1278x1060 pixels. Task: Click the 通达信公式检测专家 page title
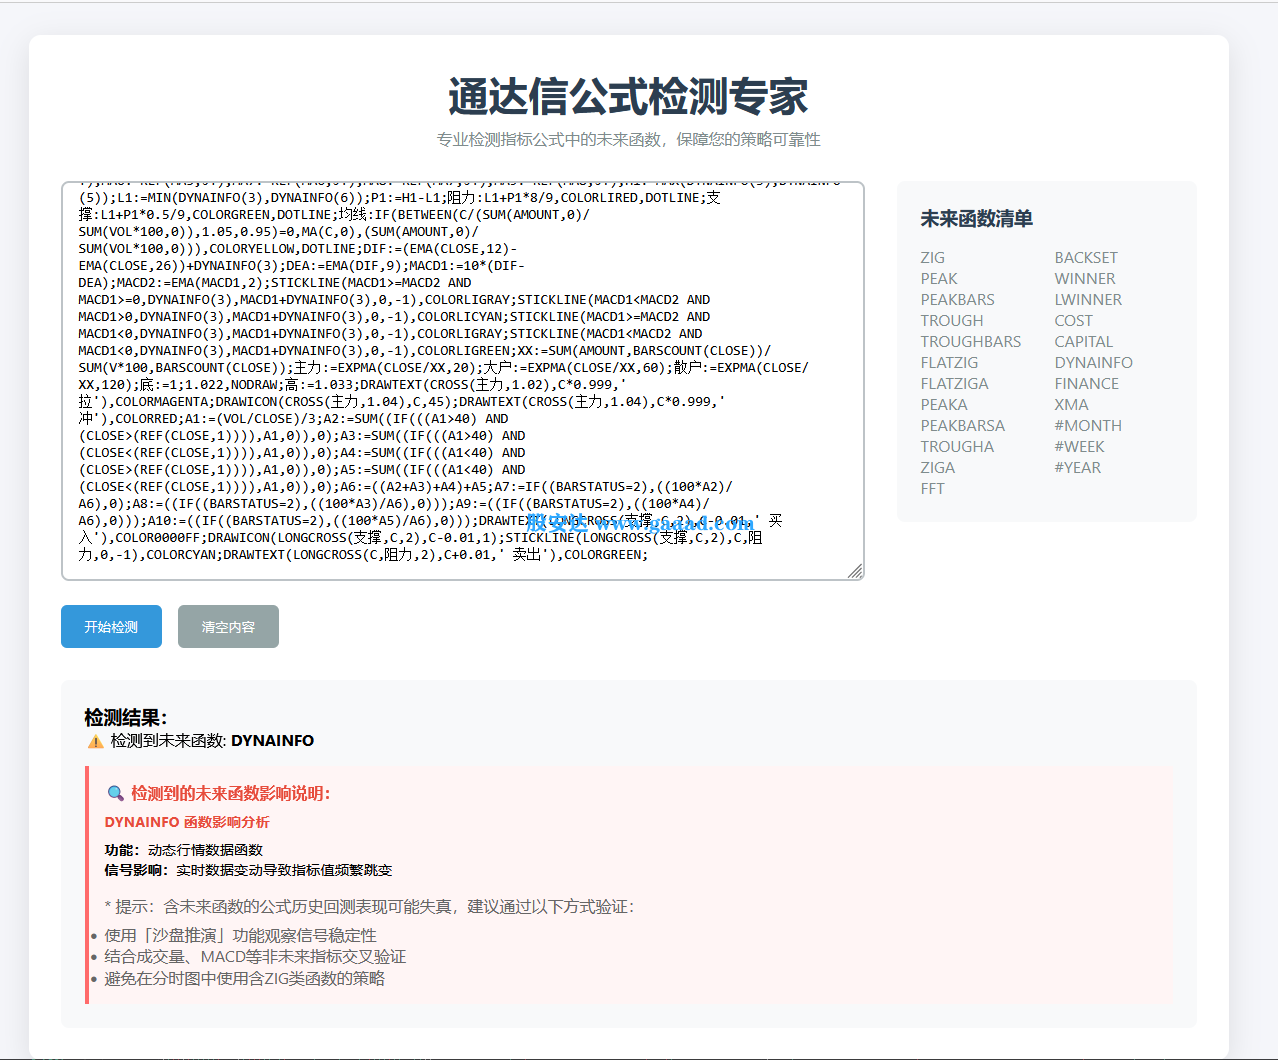click(x=628, y=97)
